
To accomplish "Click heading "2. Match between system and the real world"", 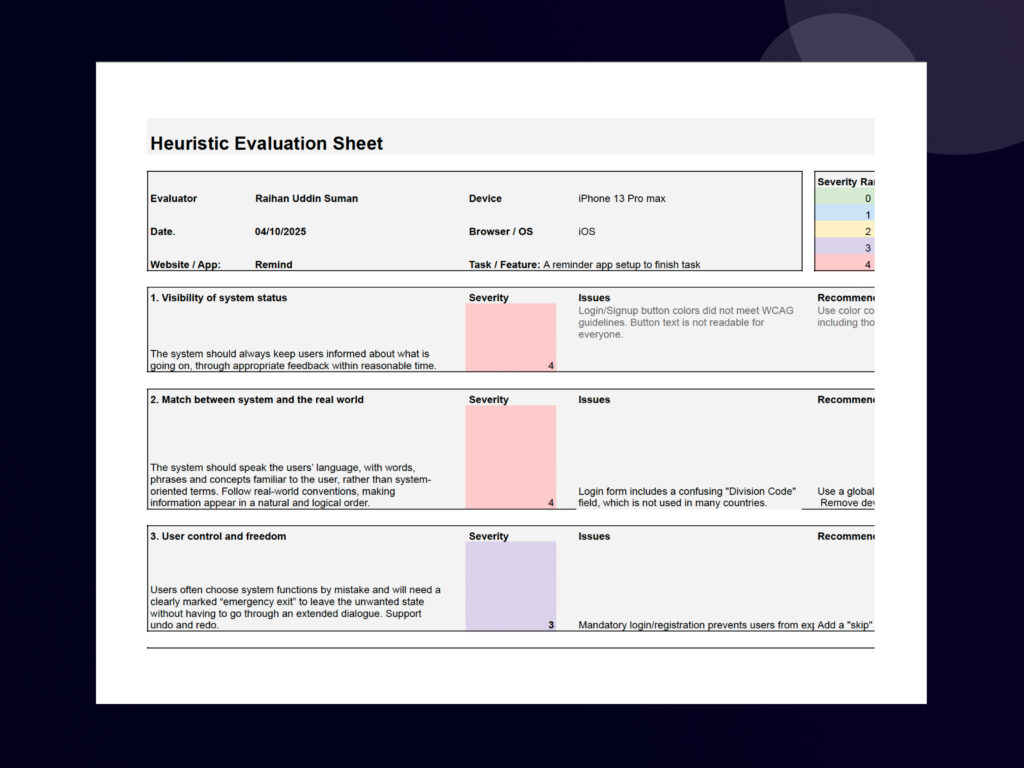I will click(257, 400).
